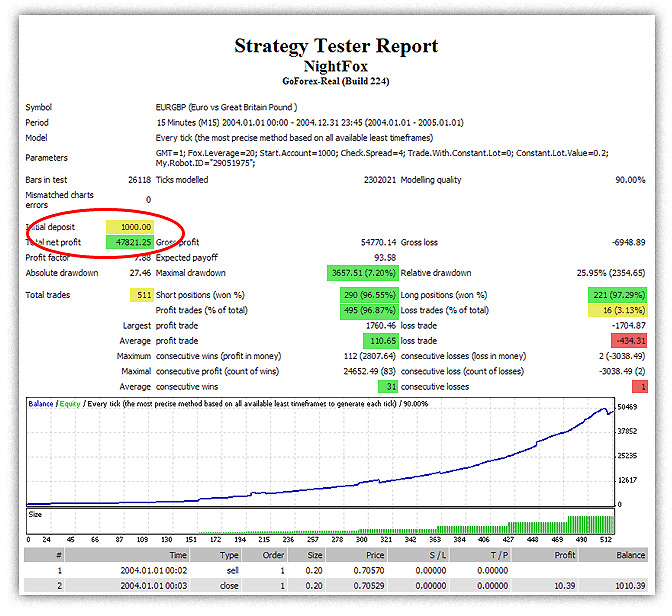672x616 pixels.
Task: Click the 'sell' type cell in row 1
Action: pyautogui.click(x=233, y=571)
